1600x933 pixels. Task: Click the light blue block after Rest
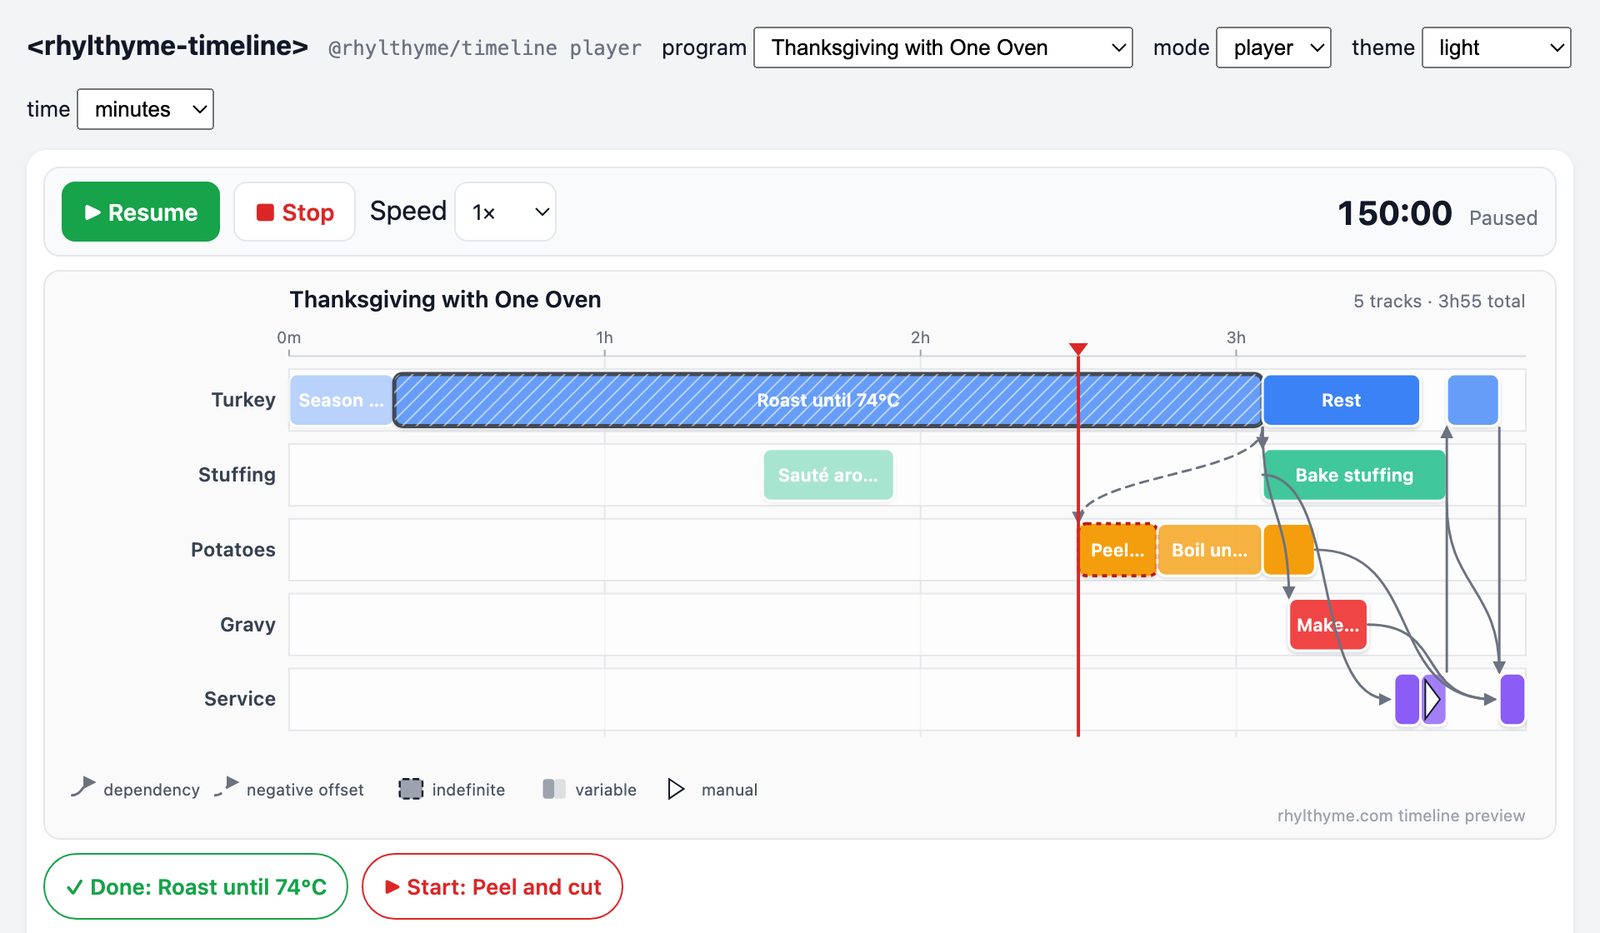click(x=1473, y=400)
